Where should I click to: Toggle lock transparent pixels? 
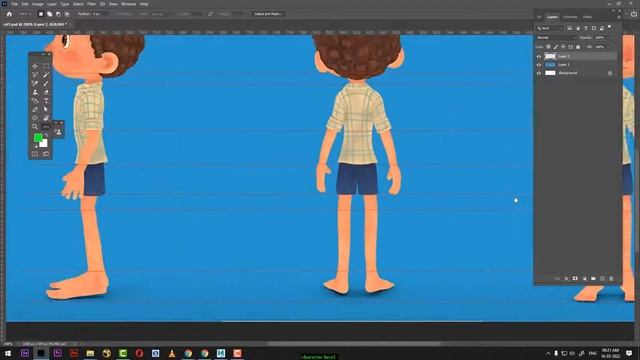pyautogui.click(x=548, y=47)
